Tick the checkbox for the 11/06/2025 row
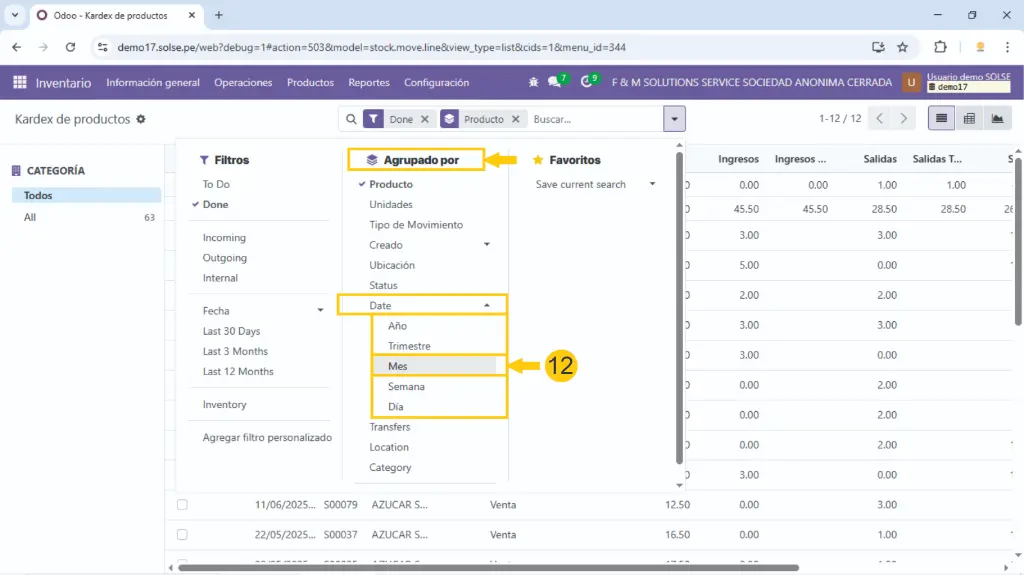Viewport: 1024px width, 575px height. (x=182, y=505)
